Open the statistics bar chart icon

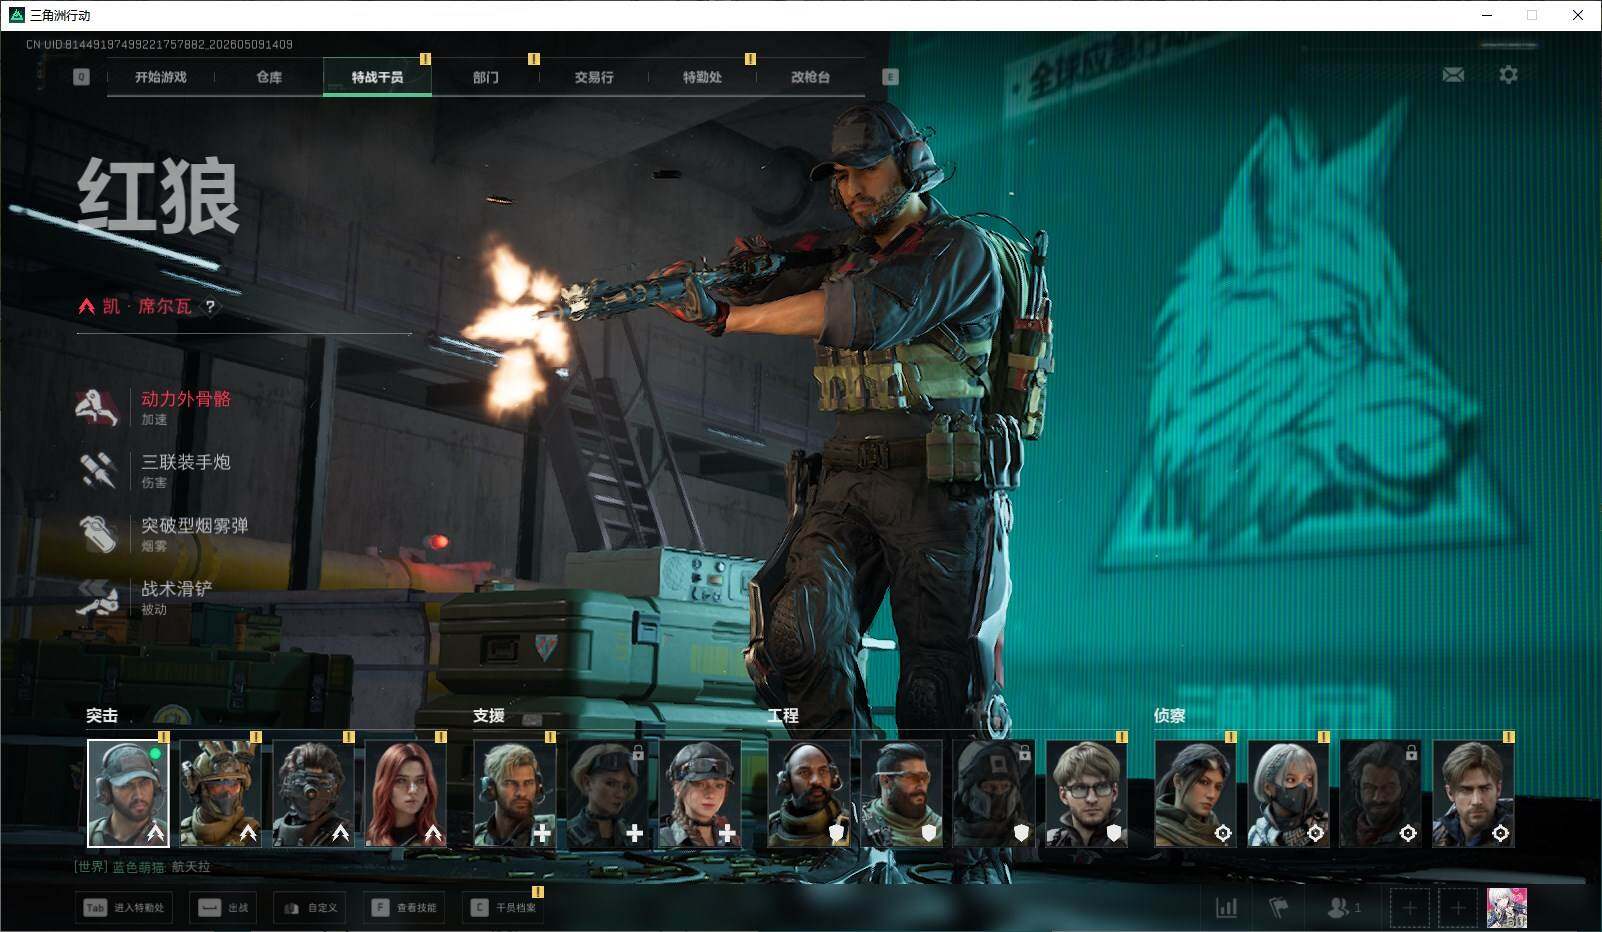click(1226, 908)
